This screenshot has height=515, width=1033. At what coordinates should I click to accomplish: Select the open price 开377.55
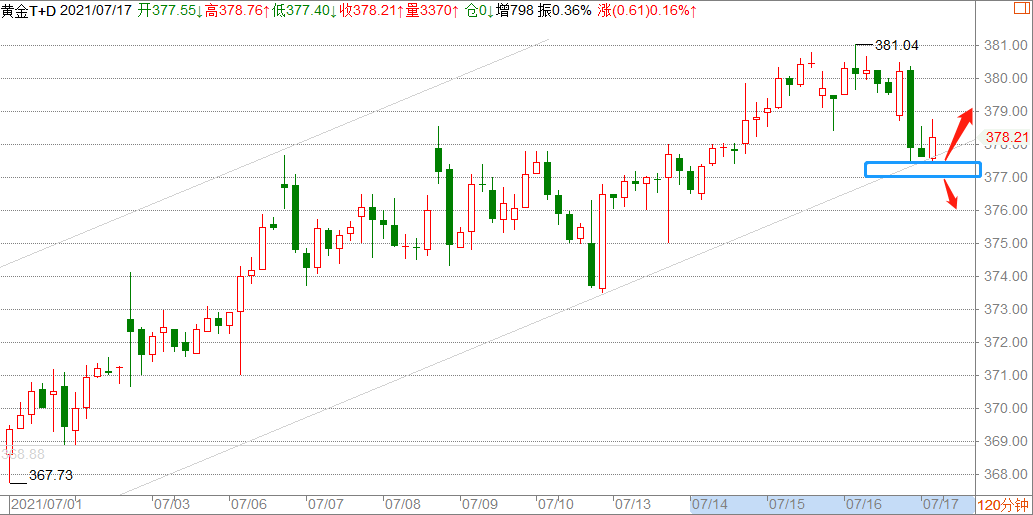click(x=169, y=10)
